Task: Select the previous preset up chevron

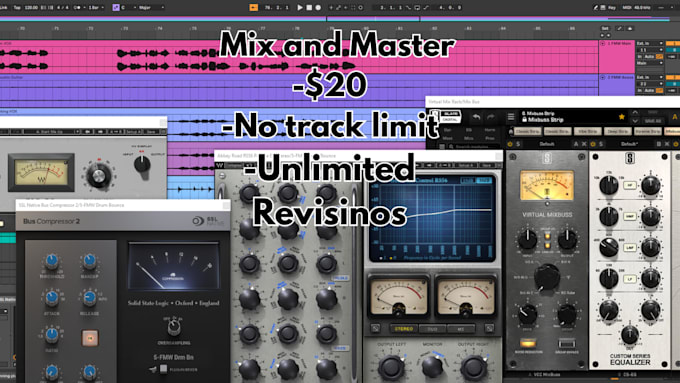Action: click(635, 113)
